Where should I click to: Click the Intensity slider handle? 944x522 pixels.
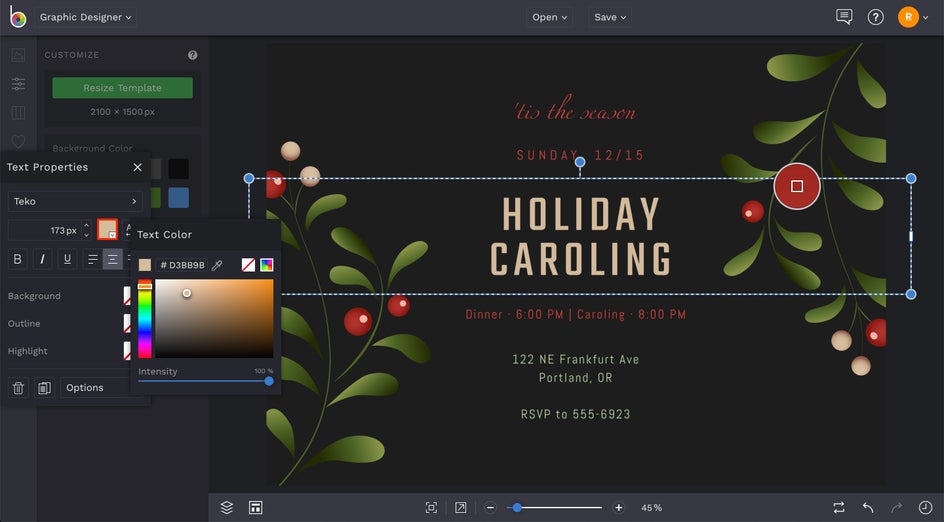[269, 381]
